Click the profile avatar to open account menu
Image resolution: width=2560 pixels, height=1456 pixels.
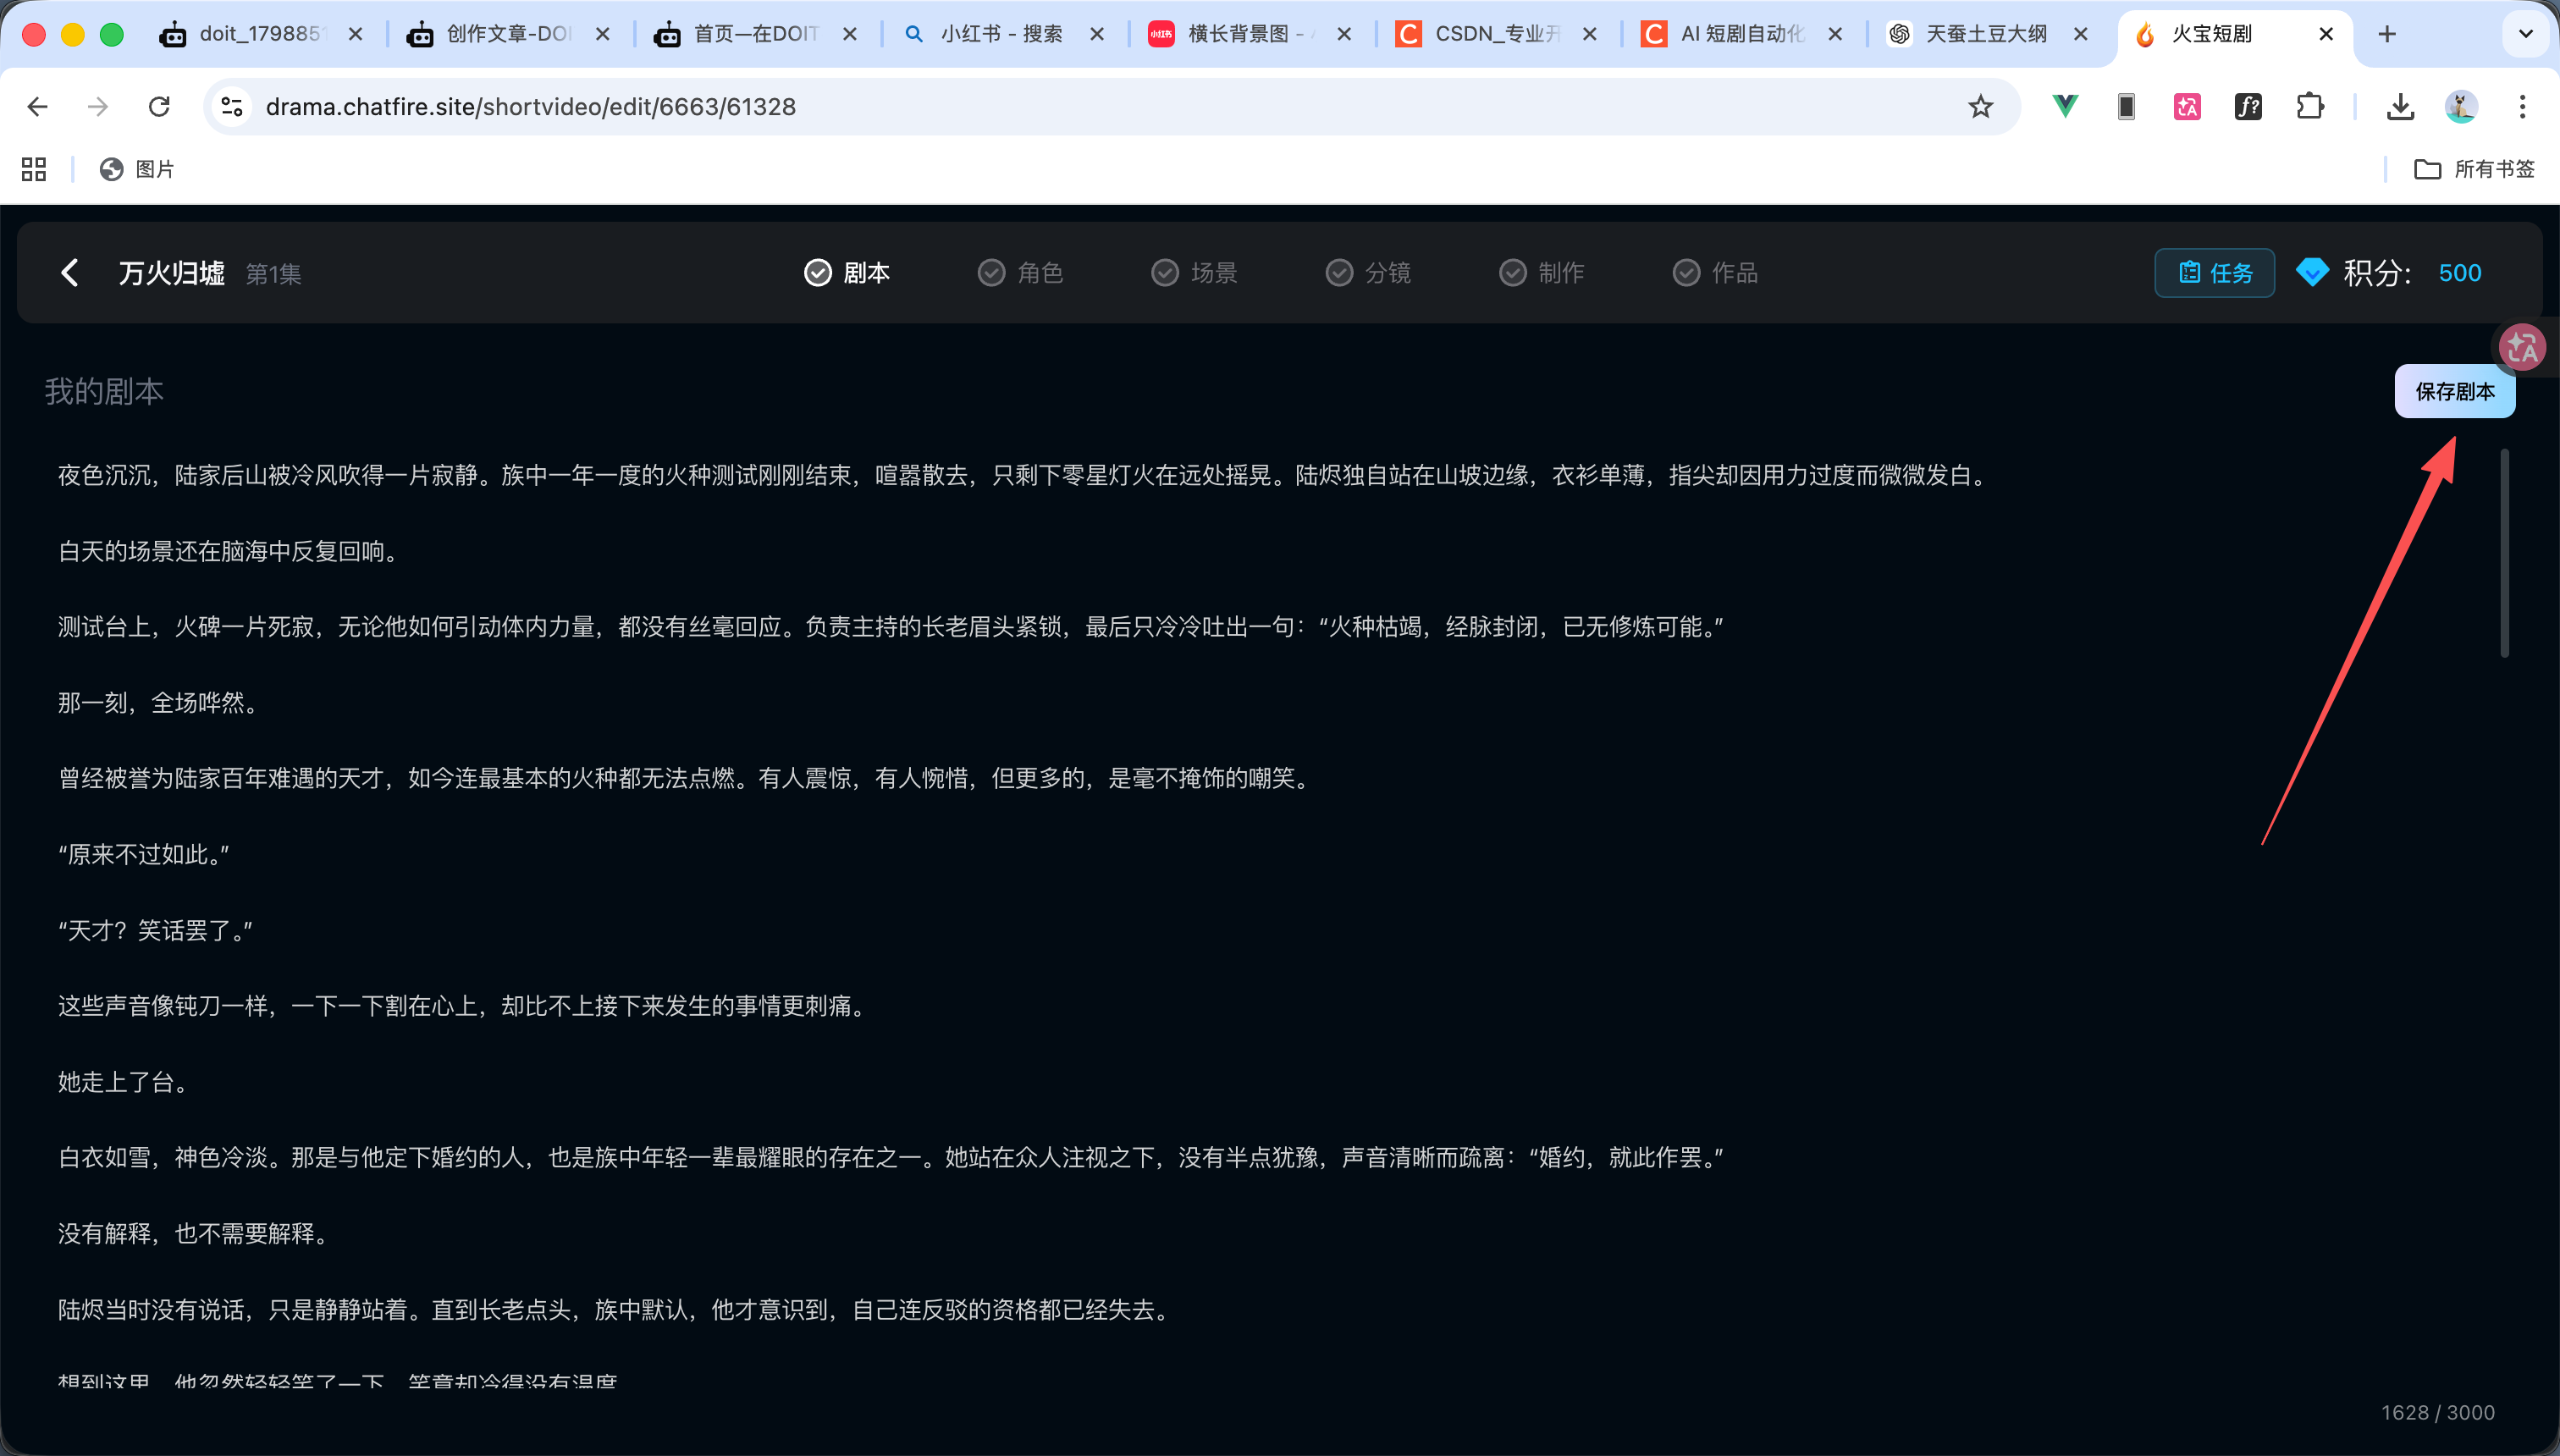tap(2461, 106)
